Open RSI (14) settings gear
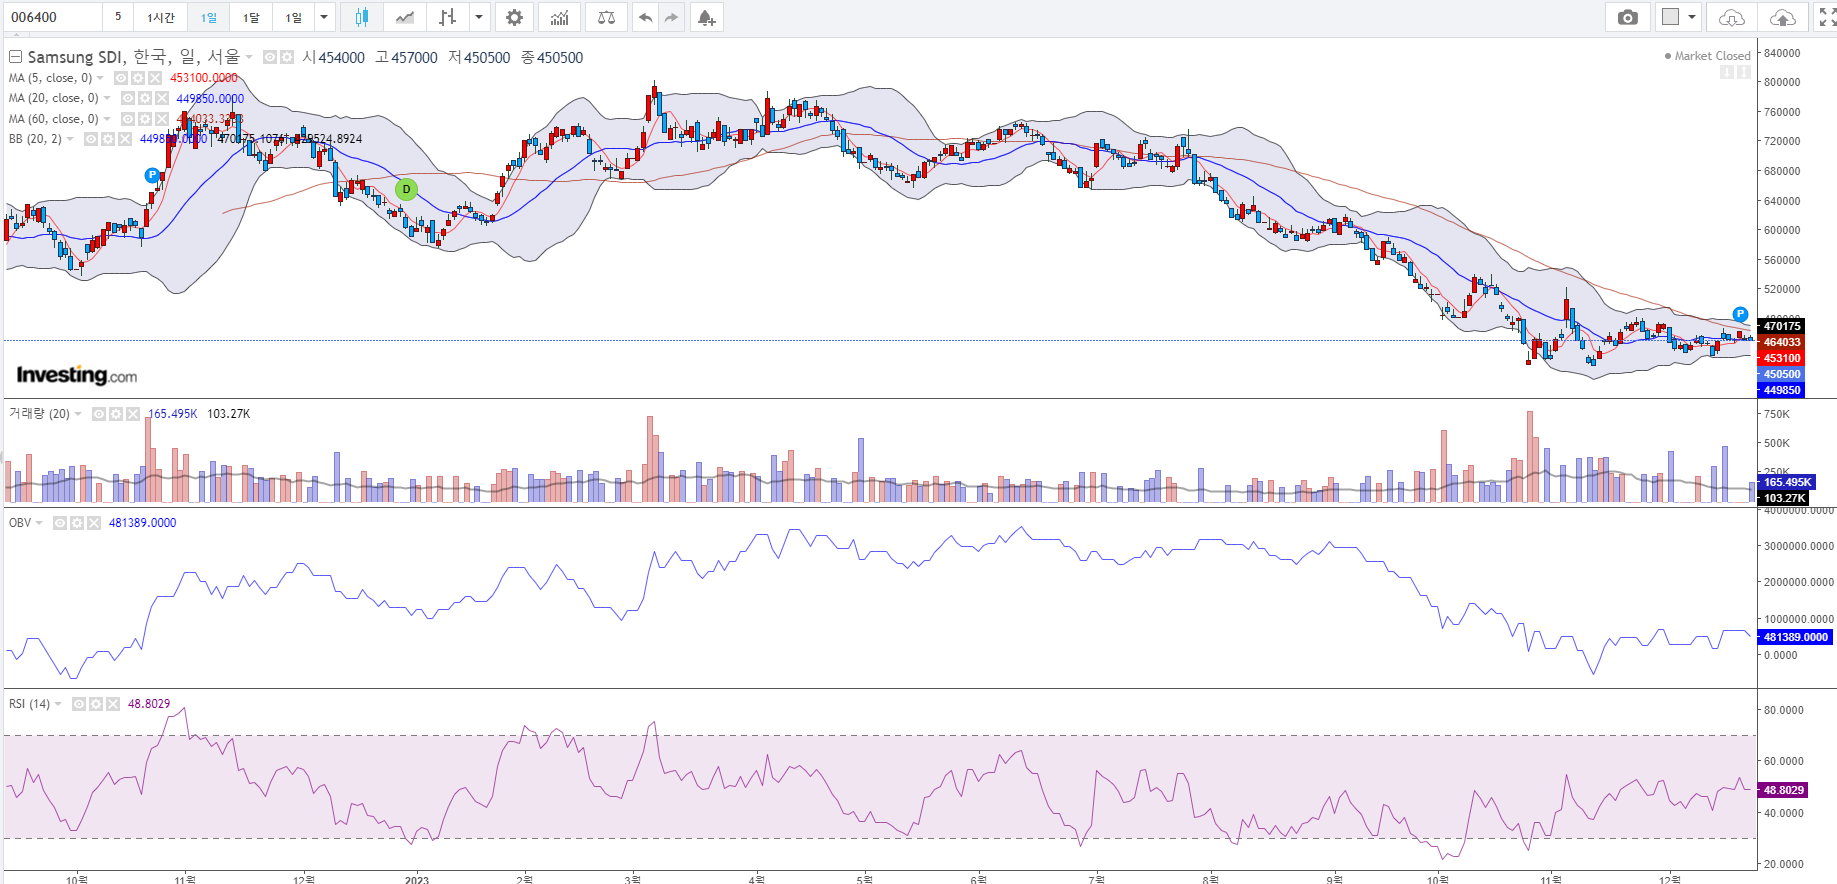This screenshot has height=884, width=1837. pyautogui.click(x=96, y=704)
